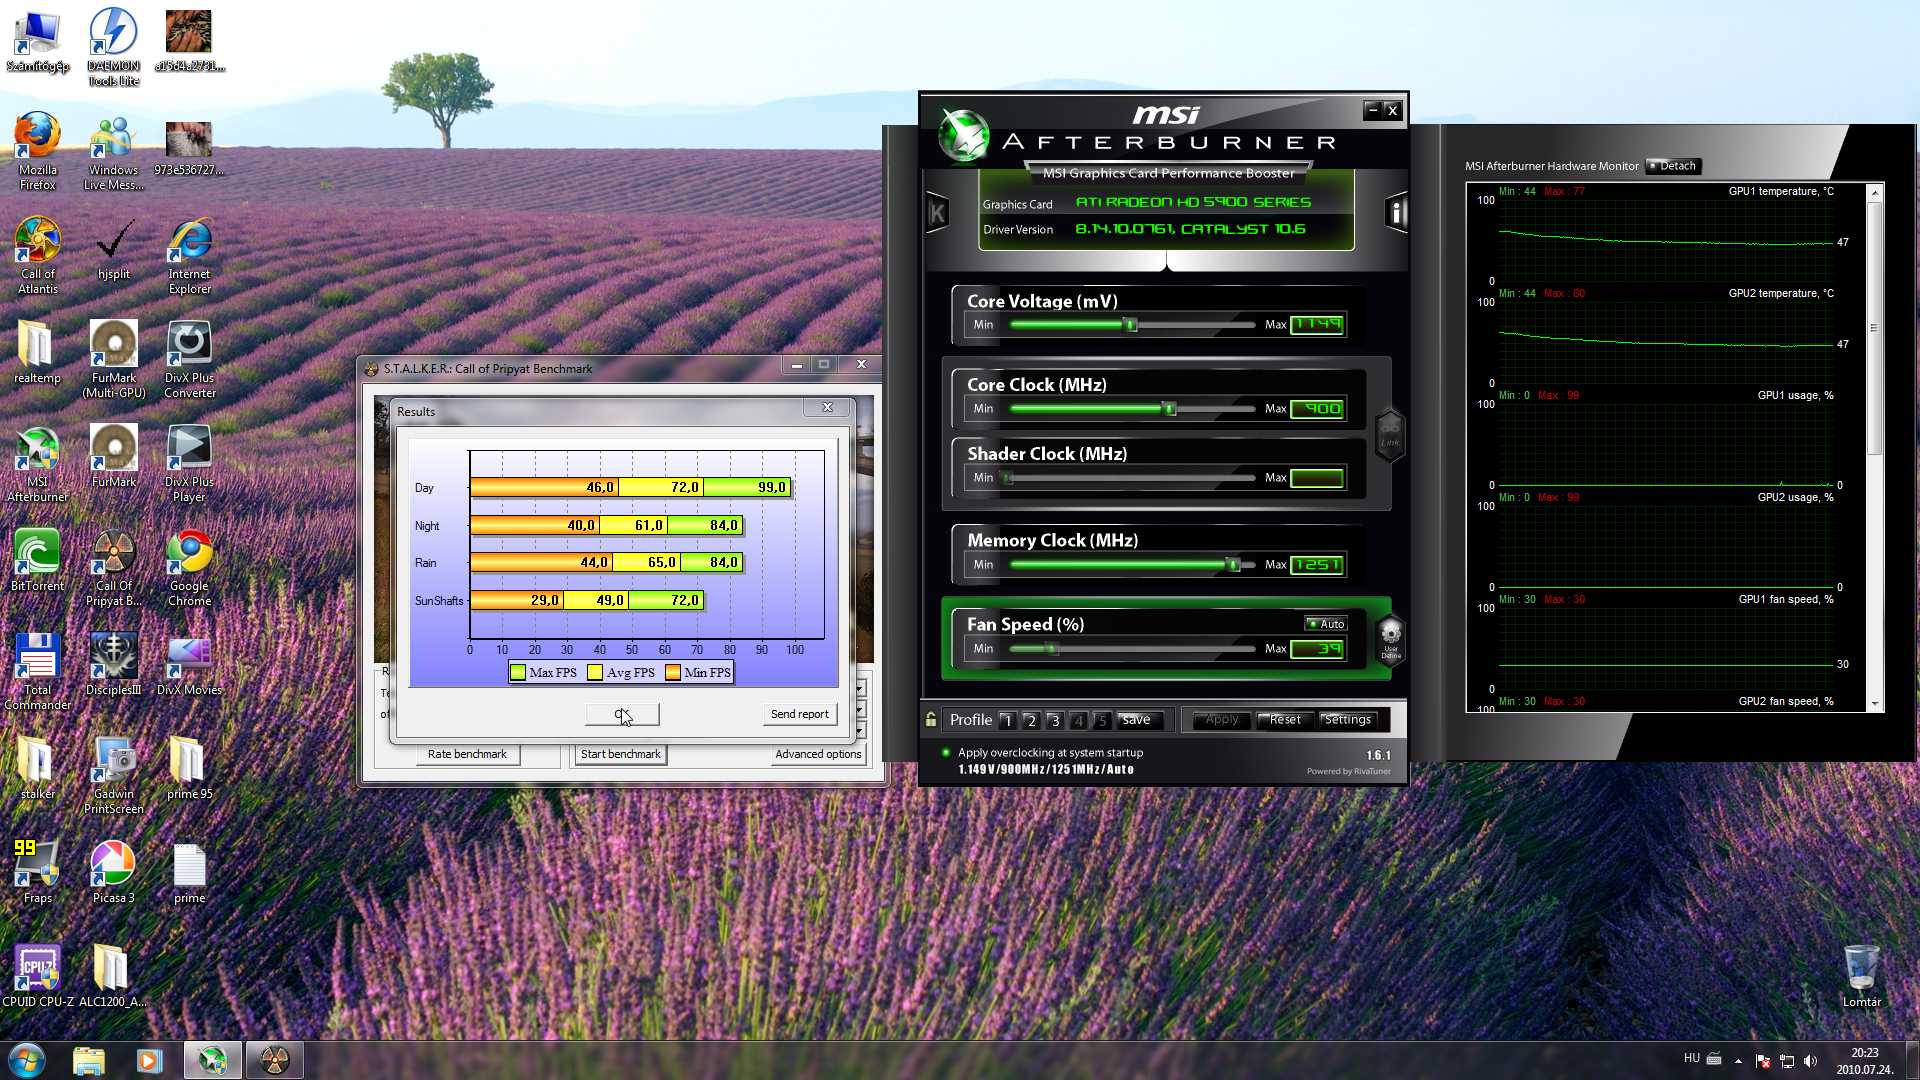Click the Core Clock value field 900
This screenshot has height=1080, width=1920.
tap(1317, 408)
